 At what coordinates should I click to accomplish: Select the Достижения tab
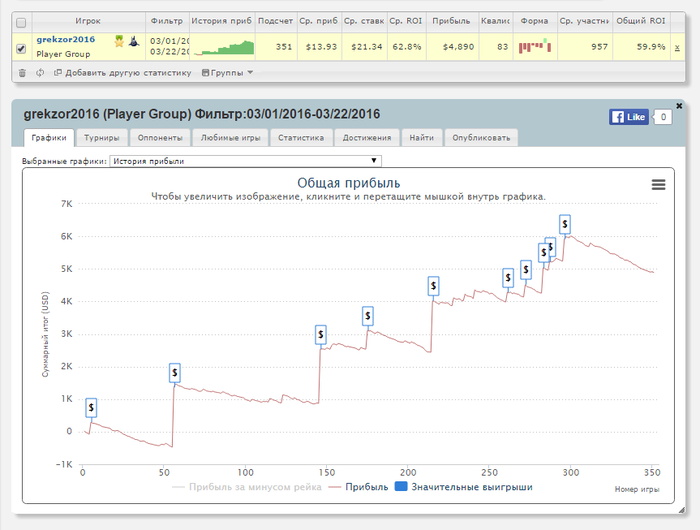(367, 138)
